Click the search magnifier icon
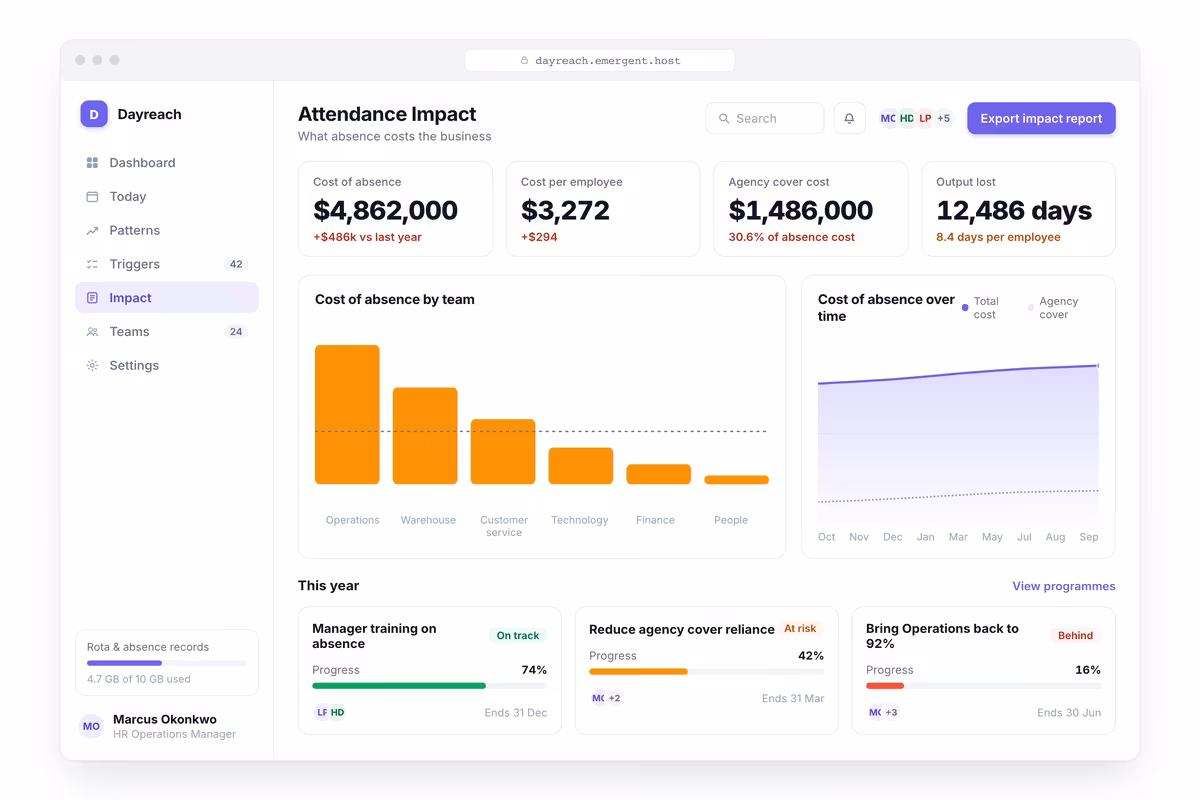The width and height of the screenshot is (1200, 800). (x=724, y=119)
